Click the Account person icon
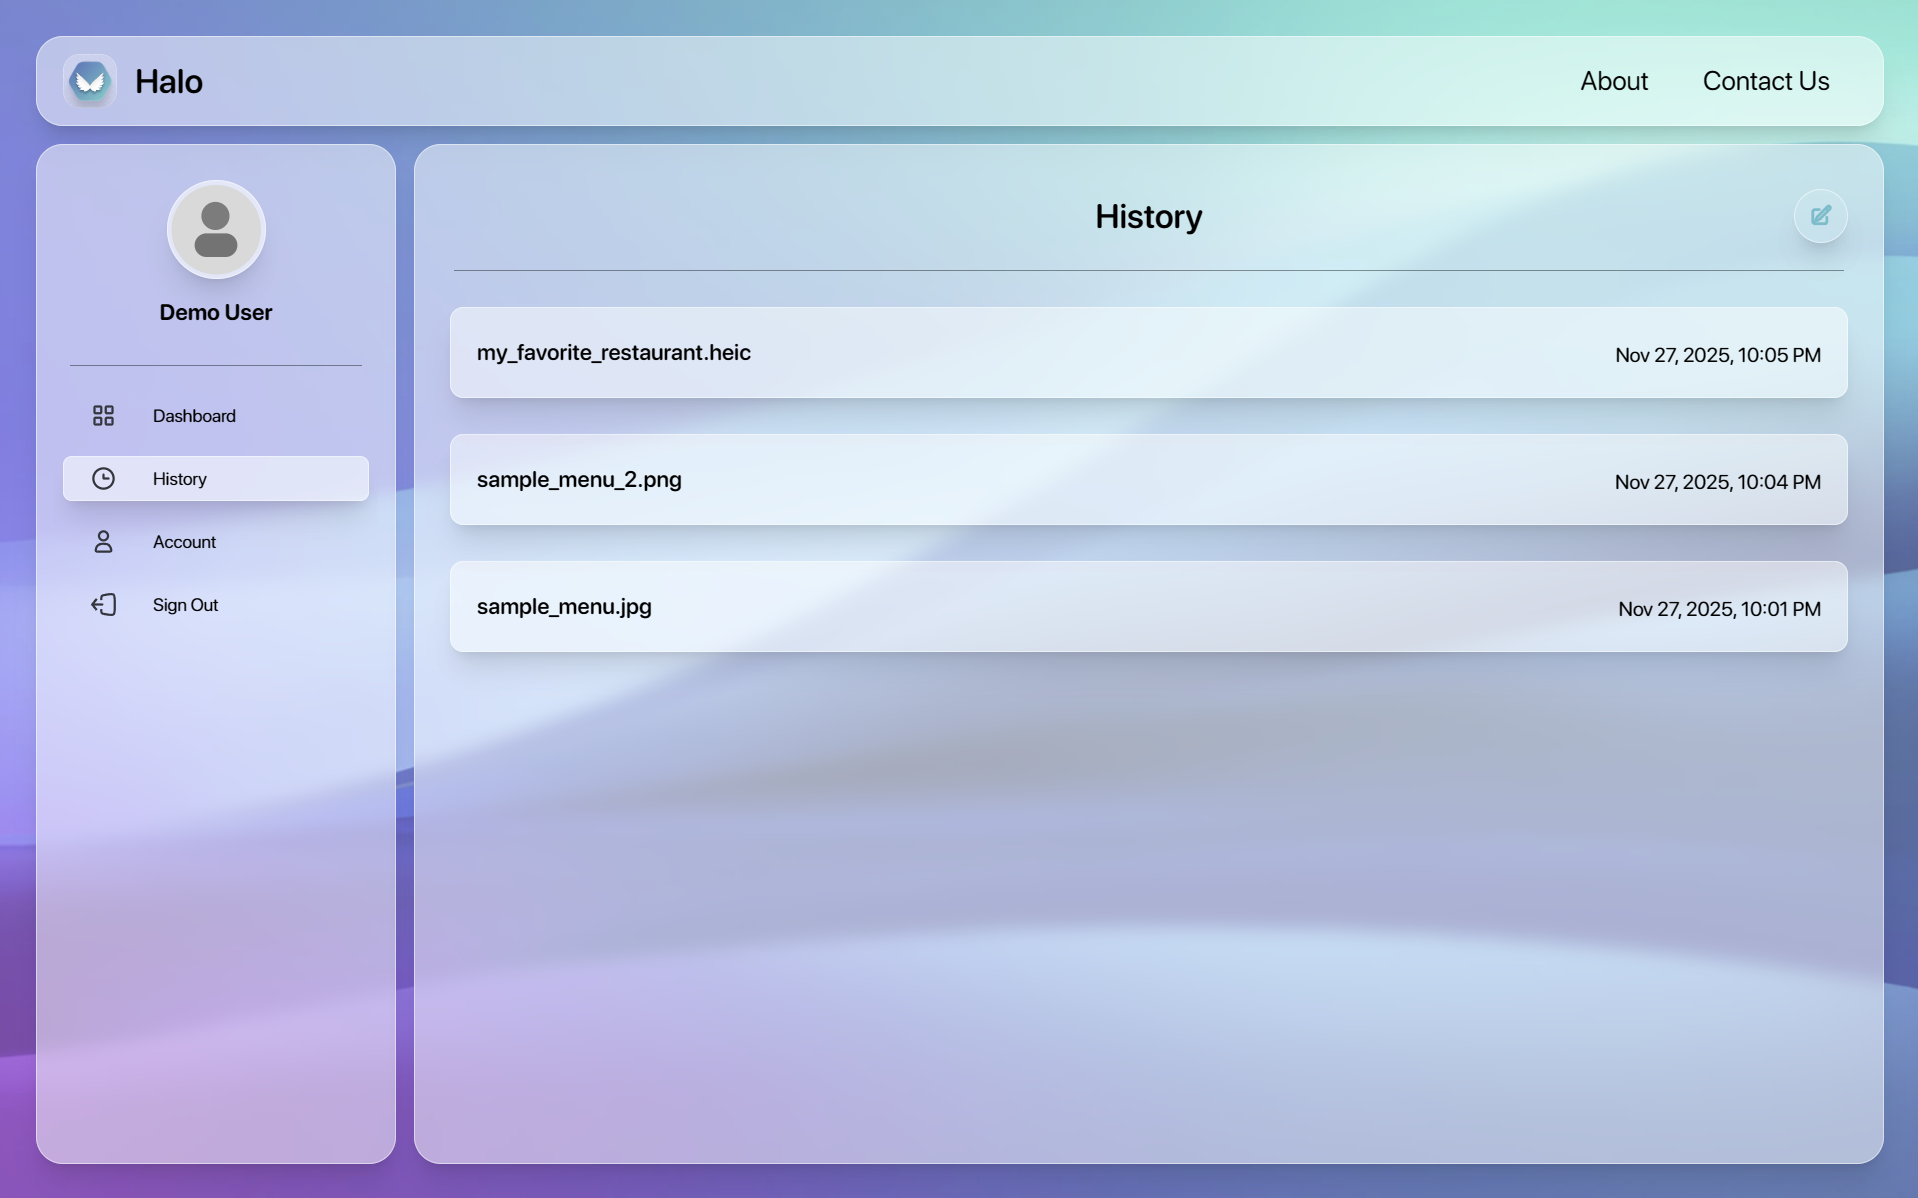The height and width of the screenshot is (1198, 1918). 103,542
